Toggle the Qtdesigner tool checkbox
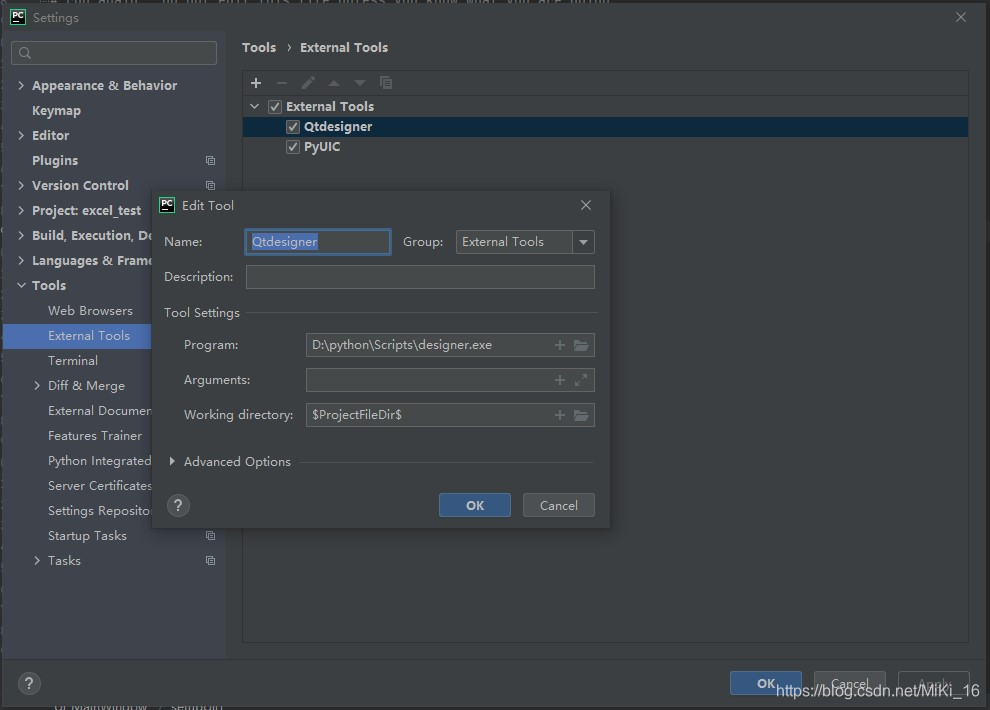 coord(292,127)
